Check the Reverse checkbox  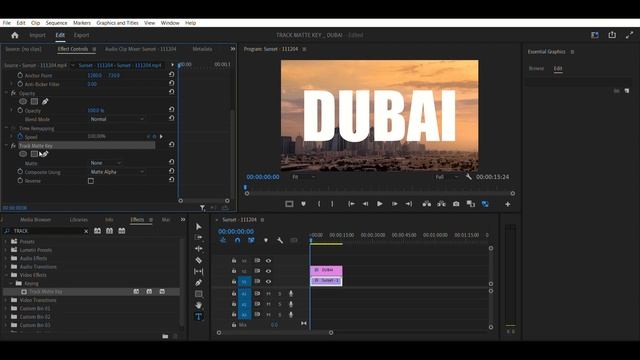(91, 181)
